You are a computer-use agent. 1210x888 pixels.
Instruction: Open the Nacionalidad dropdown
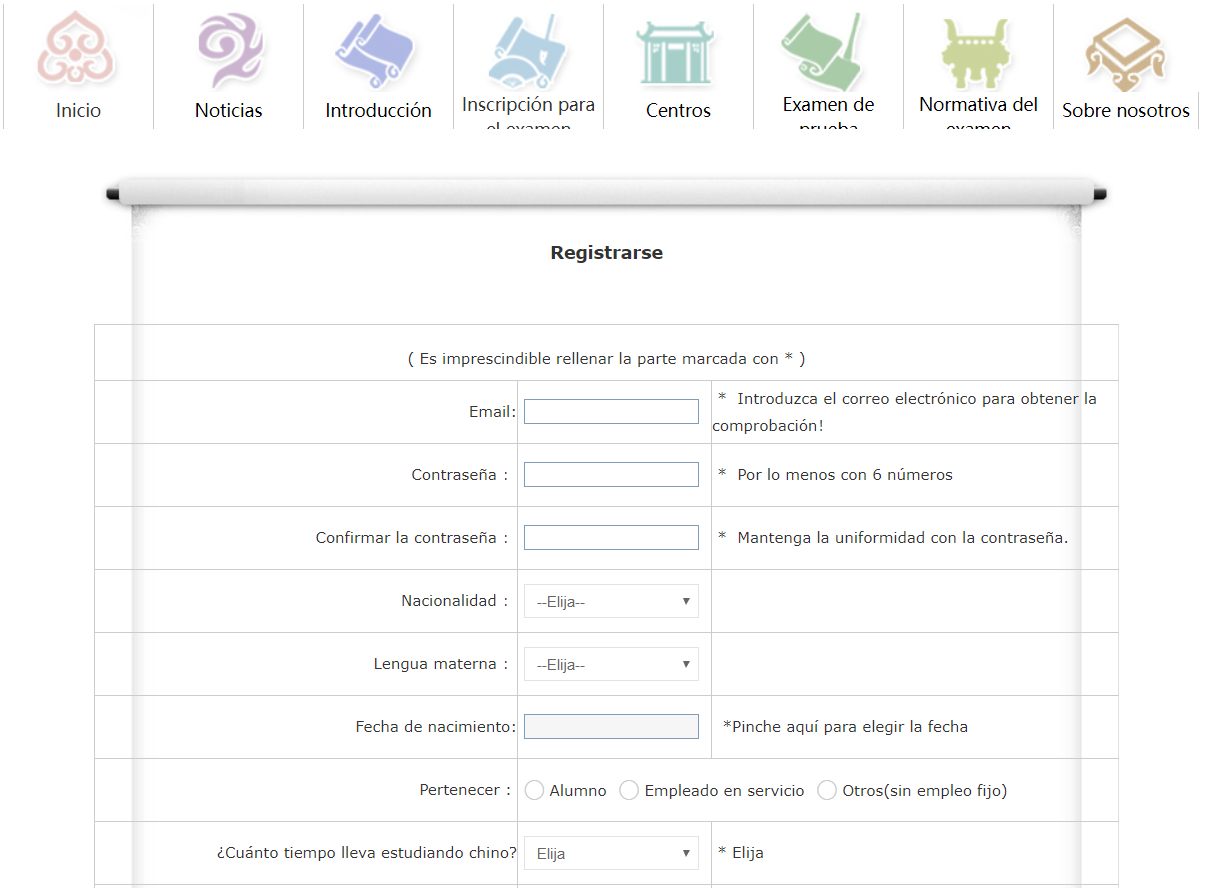pyautogui.click(x=611, y=602)
